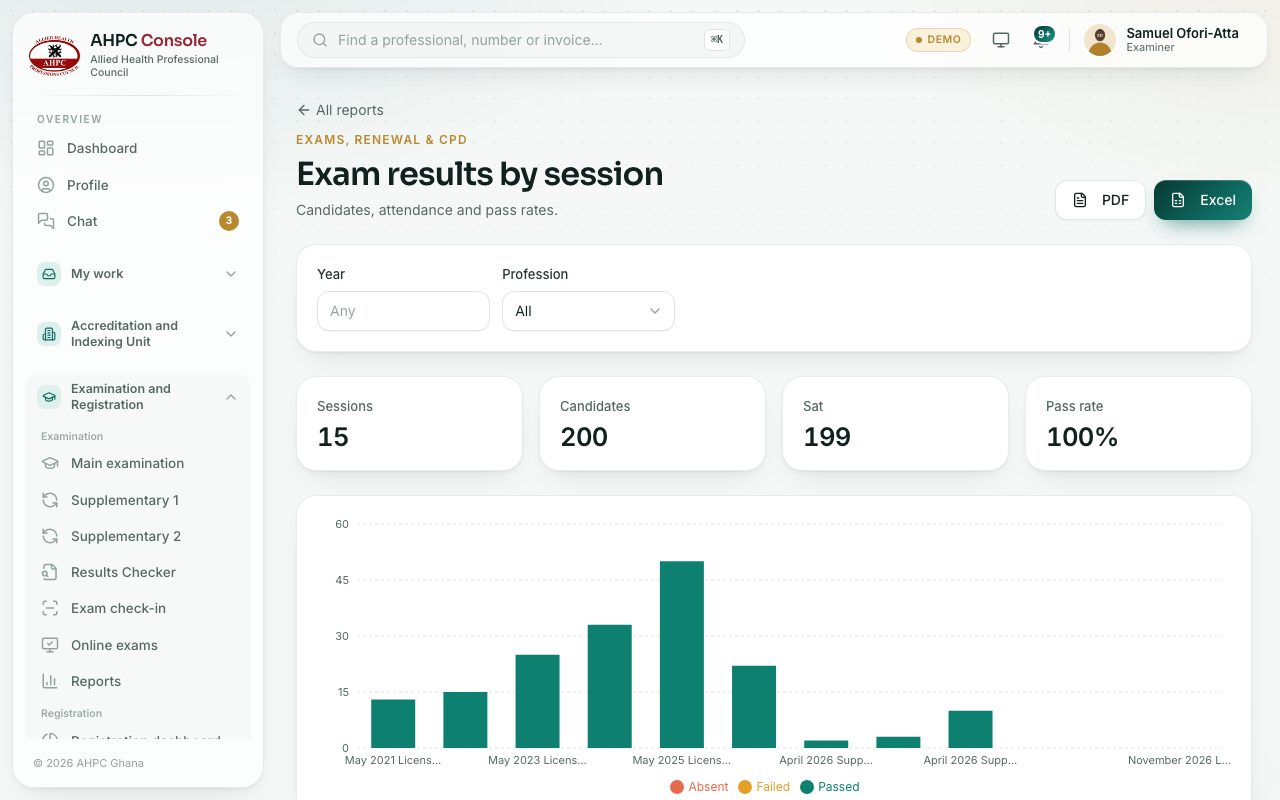The image size is (1280, 800).
Task: Go to Dashboard in sidebar
Action: tap(138, 148)
